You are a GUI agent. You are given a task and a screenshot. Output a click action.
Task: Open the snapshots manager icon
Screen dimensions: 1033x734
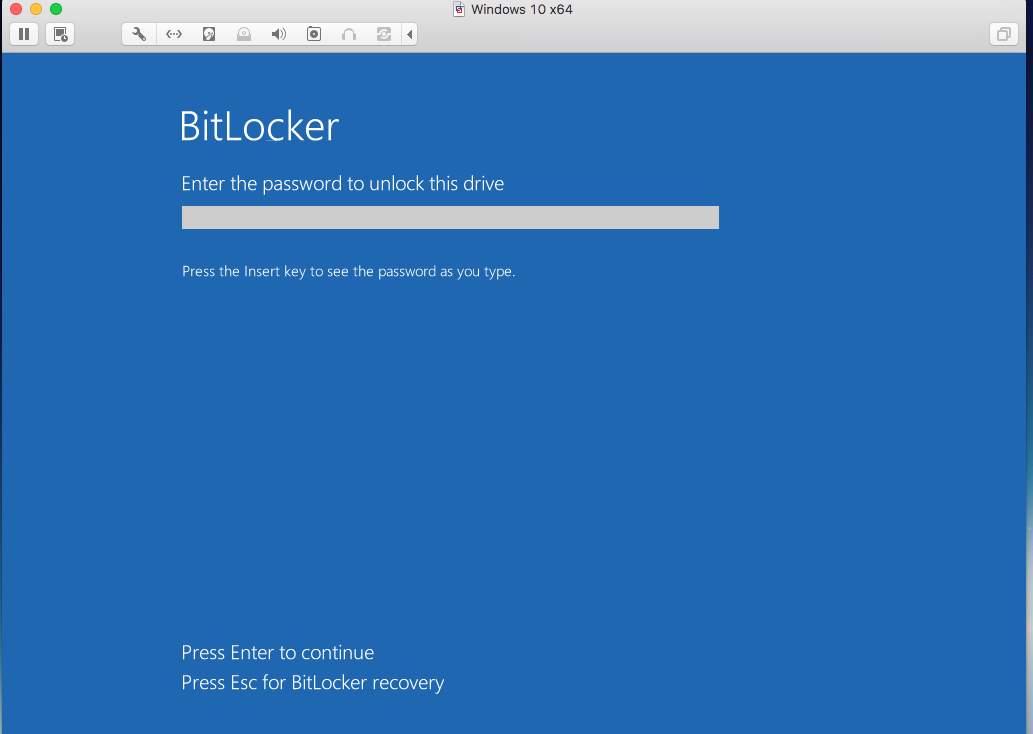(x=60, y=34)
